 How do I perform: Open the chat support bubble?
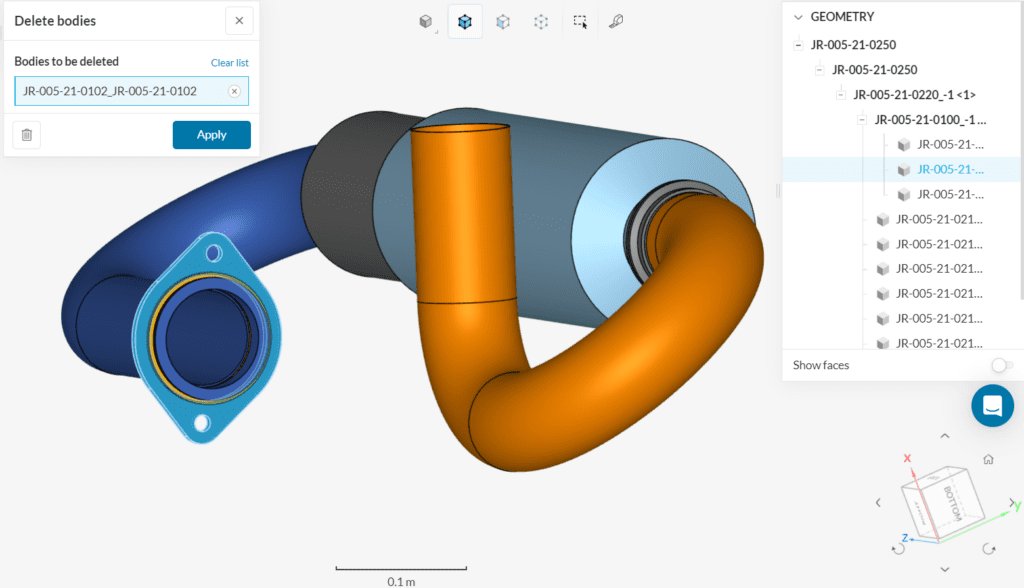(992, 406)
